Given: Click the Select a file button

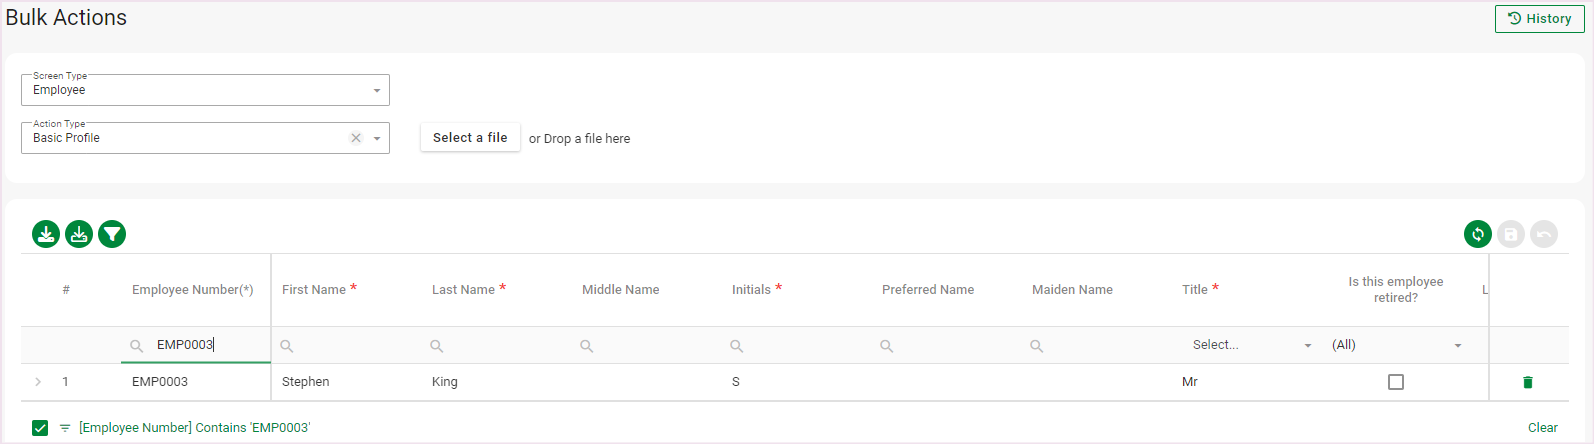Looking at the screenshot, I should (470, 138).
